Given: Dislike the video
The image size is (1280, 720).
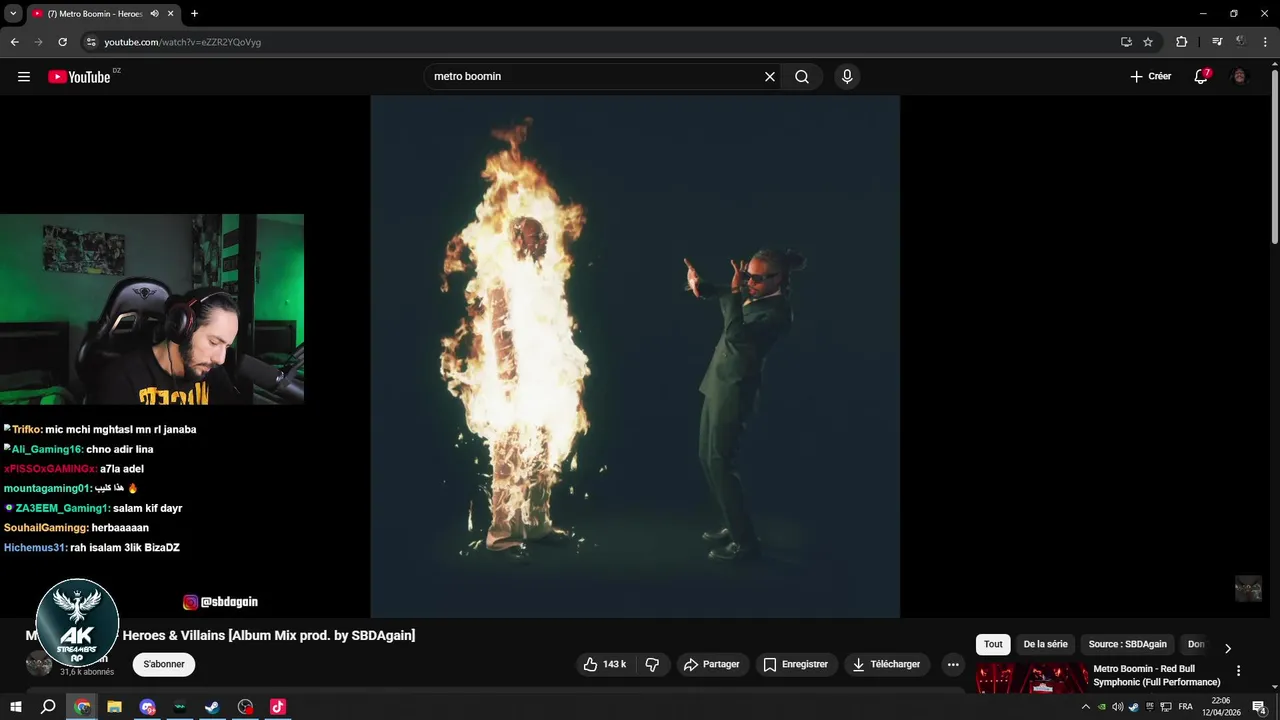Looking at the screenshot, I should tap(652, 664).
